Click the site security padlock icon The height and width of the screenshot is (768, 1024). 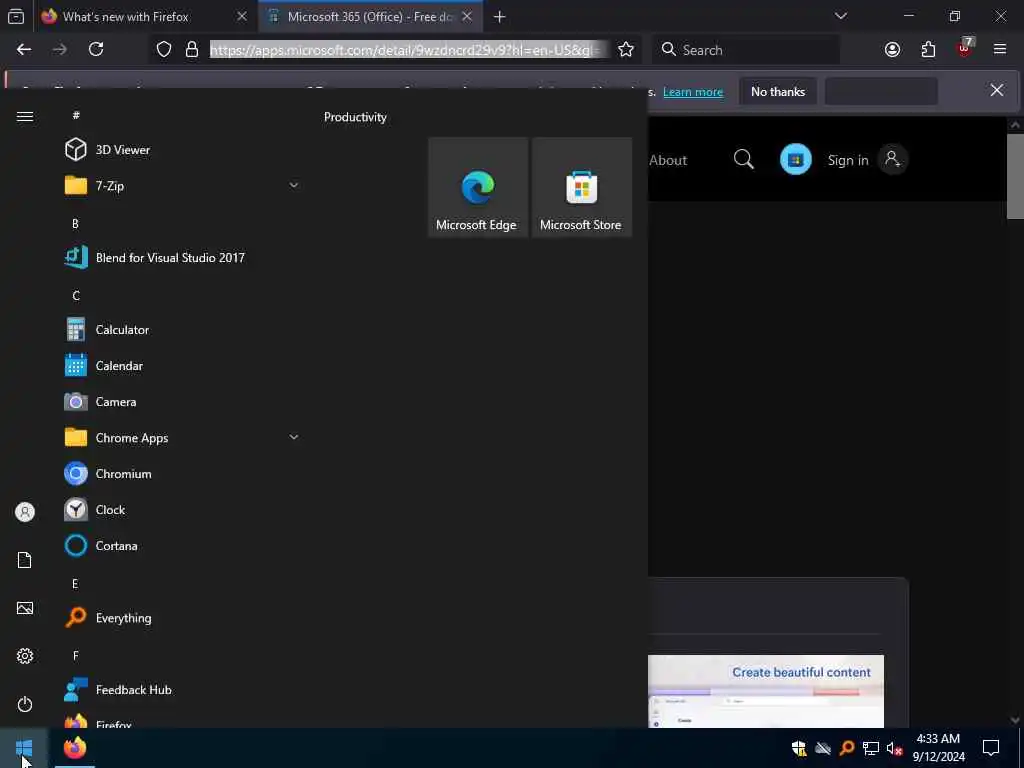192,50
